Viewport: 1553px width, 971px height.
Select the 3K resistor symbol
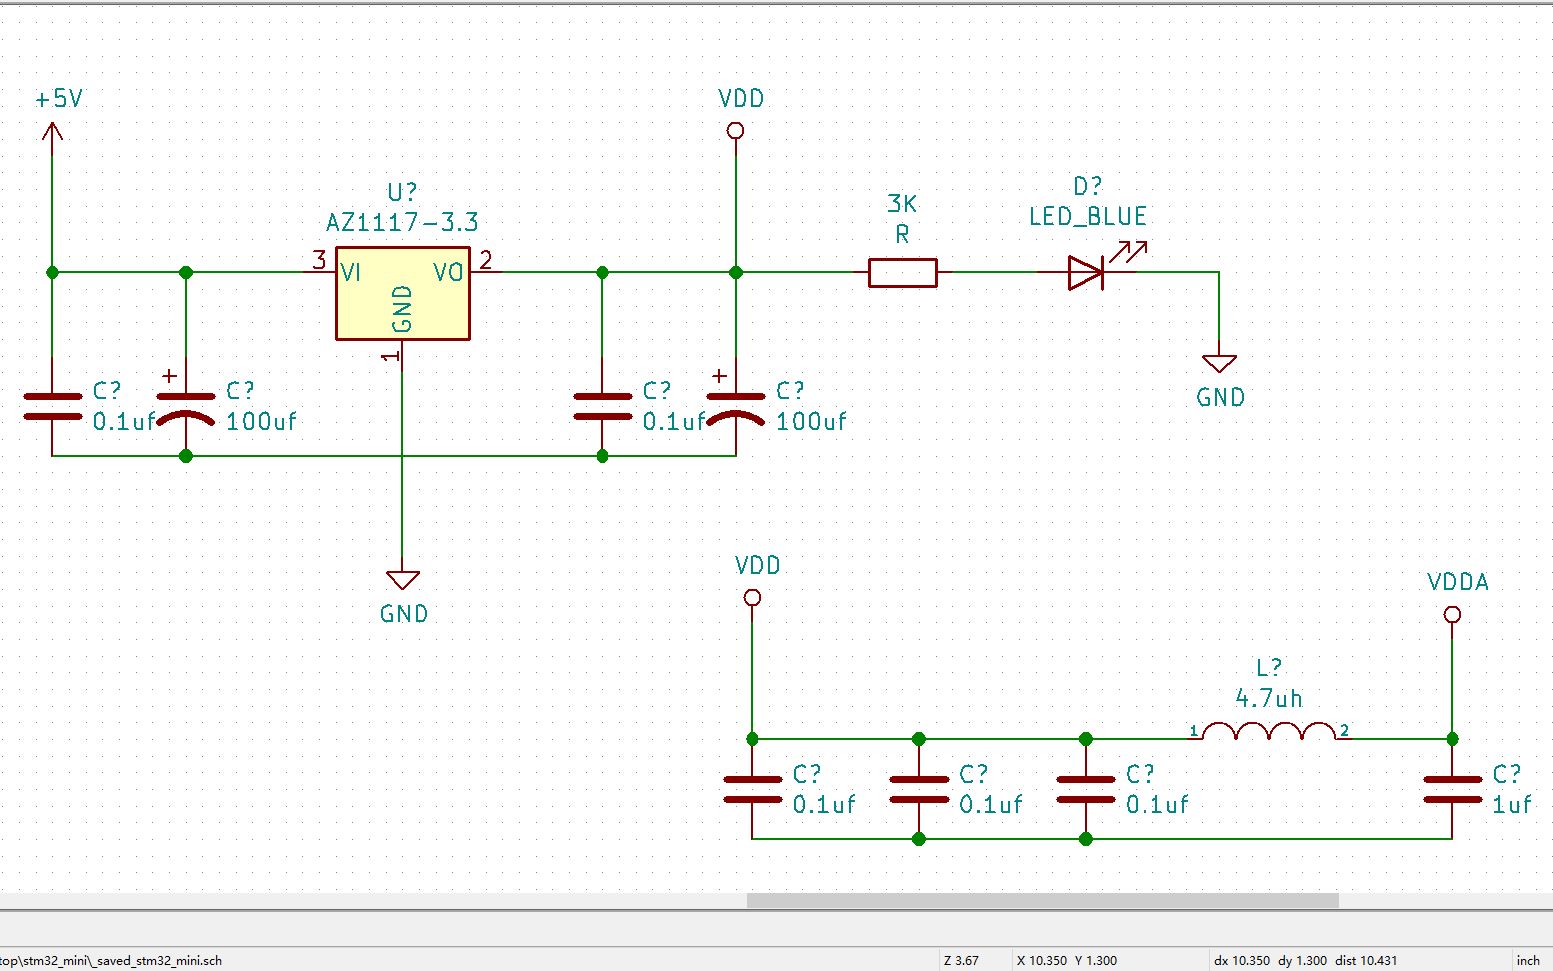pyautogui.click(x=901, y=271)
